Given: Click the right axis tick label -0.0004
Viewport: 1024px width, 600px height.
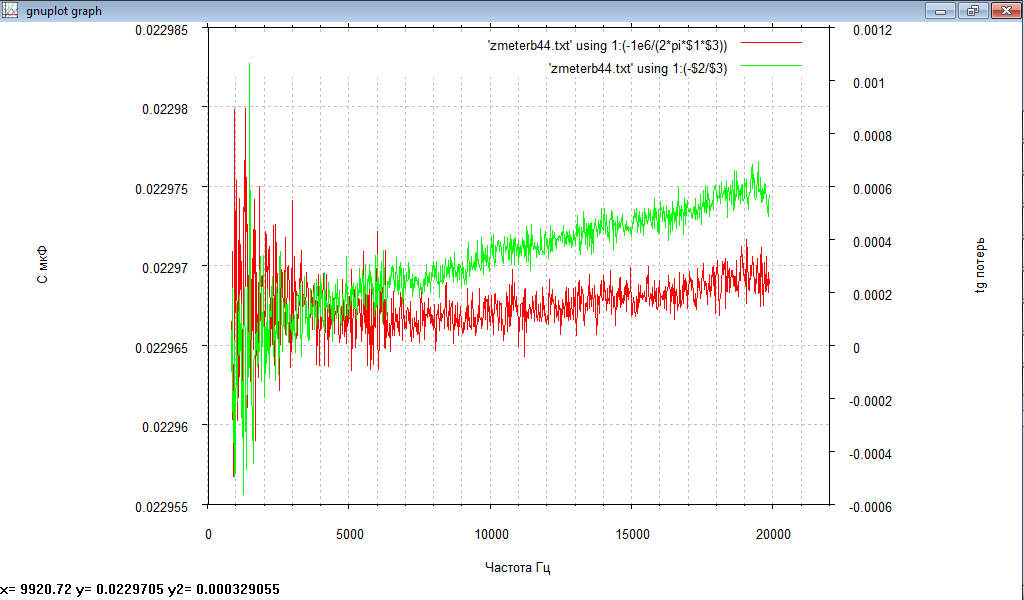Looking at the screenshot, I should click(x=871, y=454).
